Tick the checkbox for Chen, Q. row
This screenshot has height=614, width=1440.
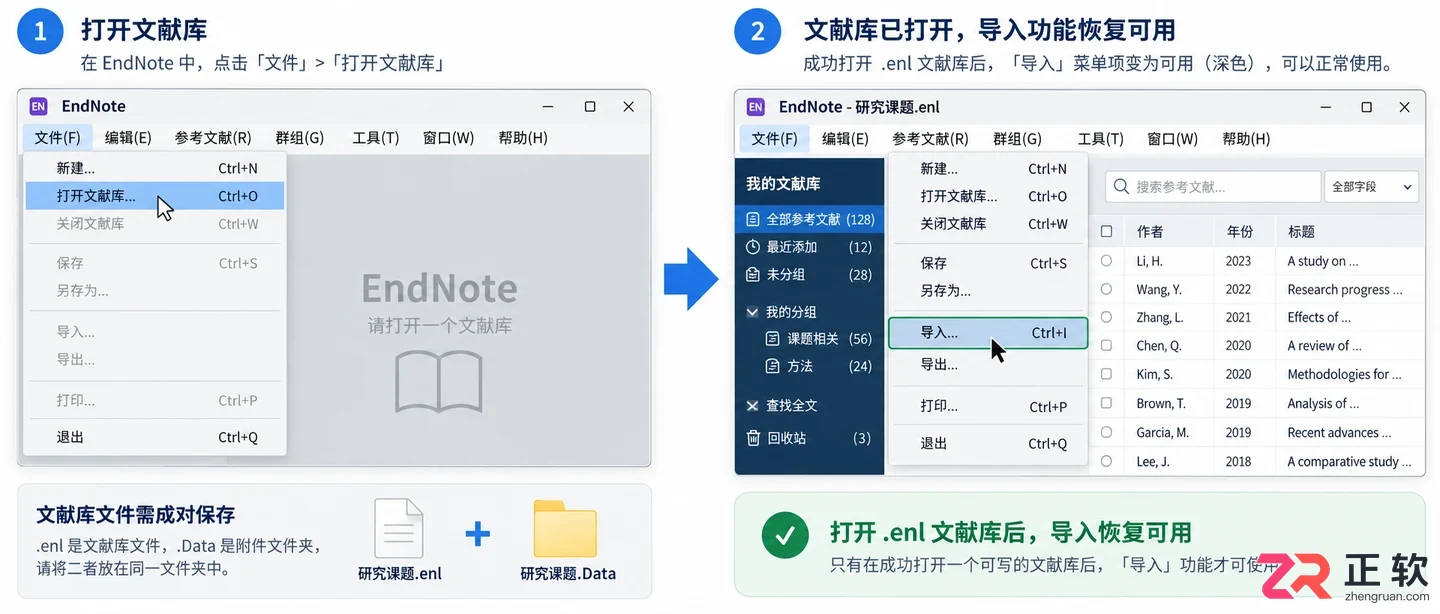coord(1106,345)
